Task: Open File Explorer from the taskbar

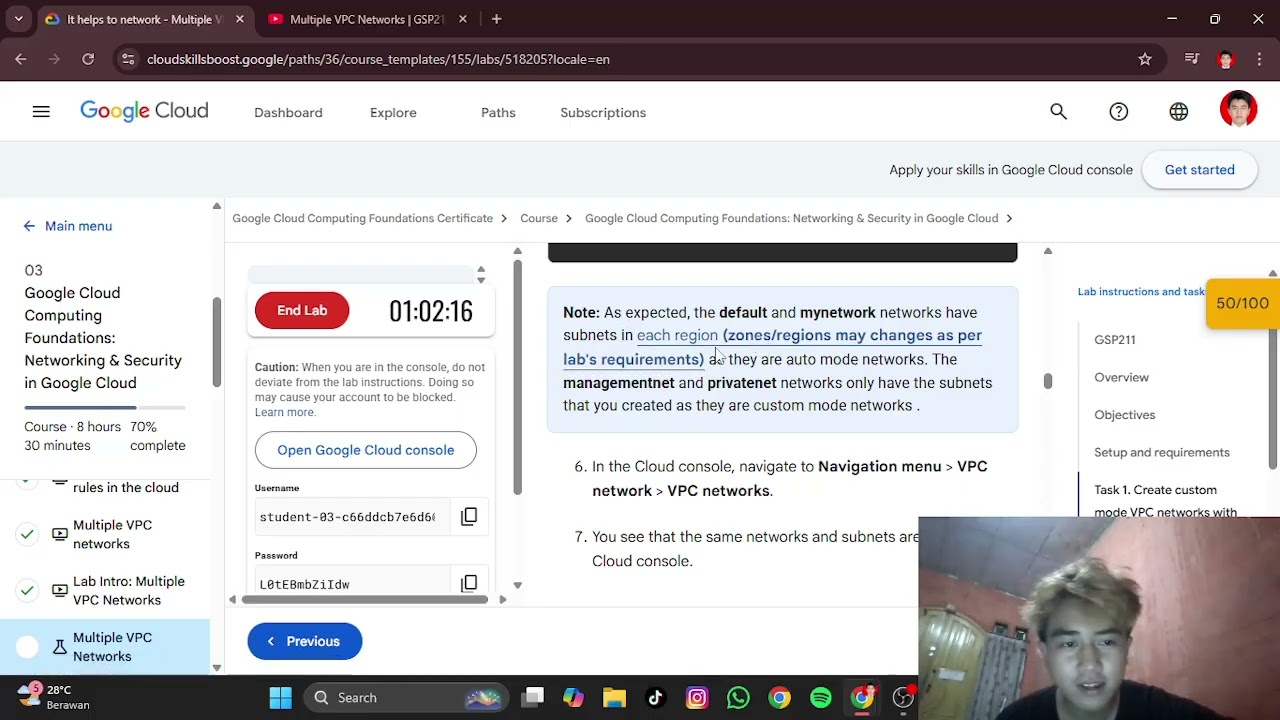Action: click(614, 697)
